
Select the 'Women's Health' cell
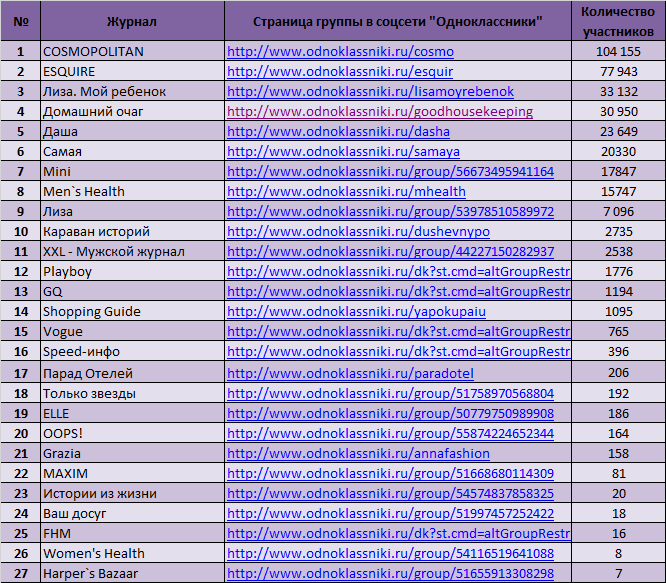click(x=132, y=553)
